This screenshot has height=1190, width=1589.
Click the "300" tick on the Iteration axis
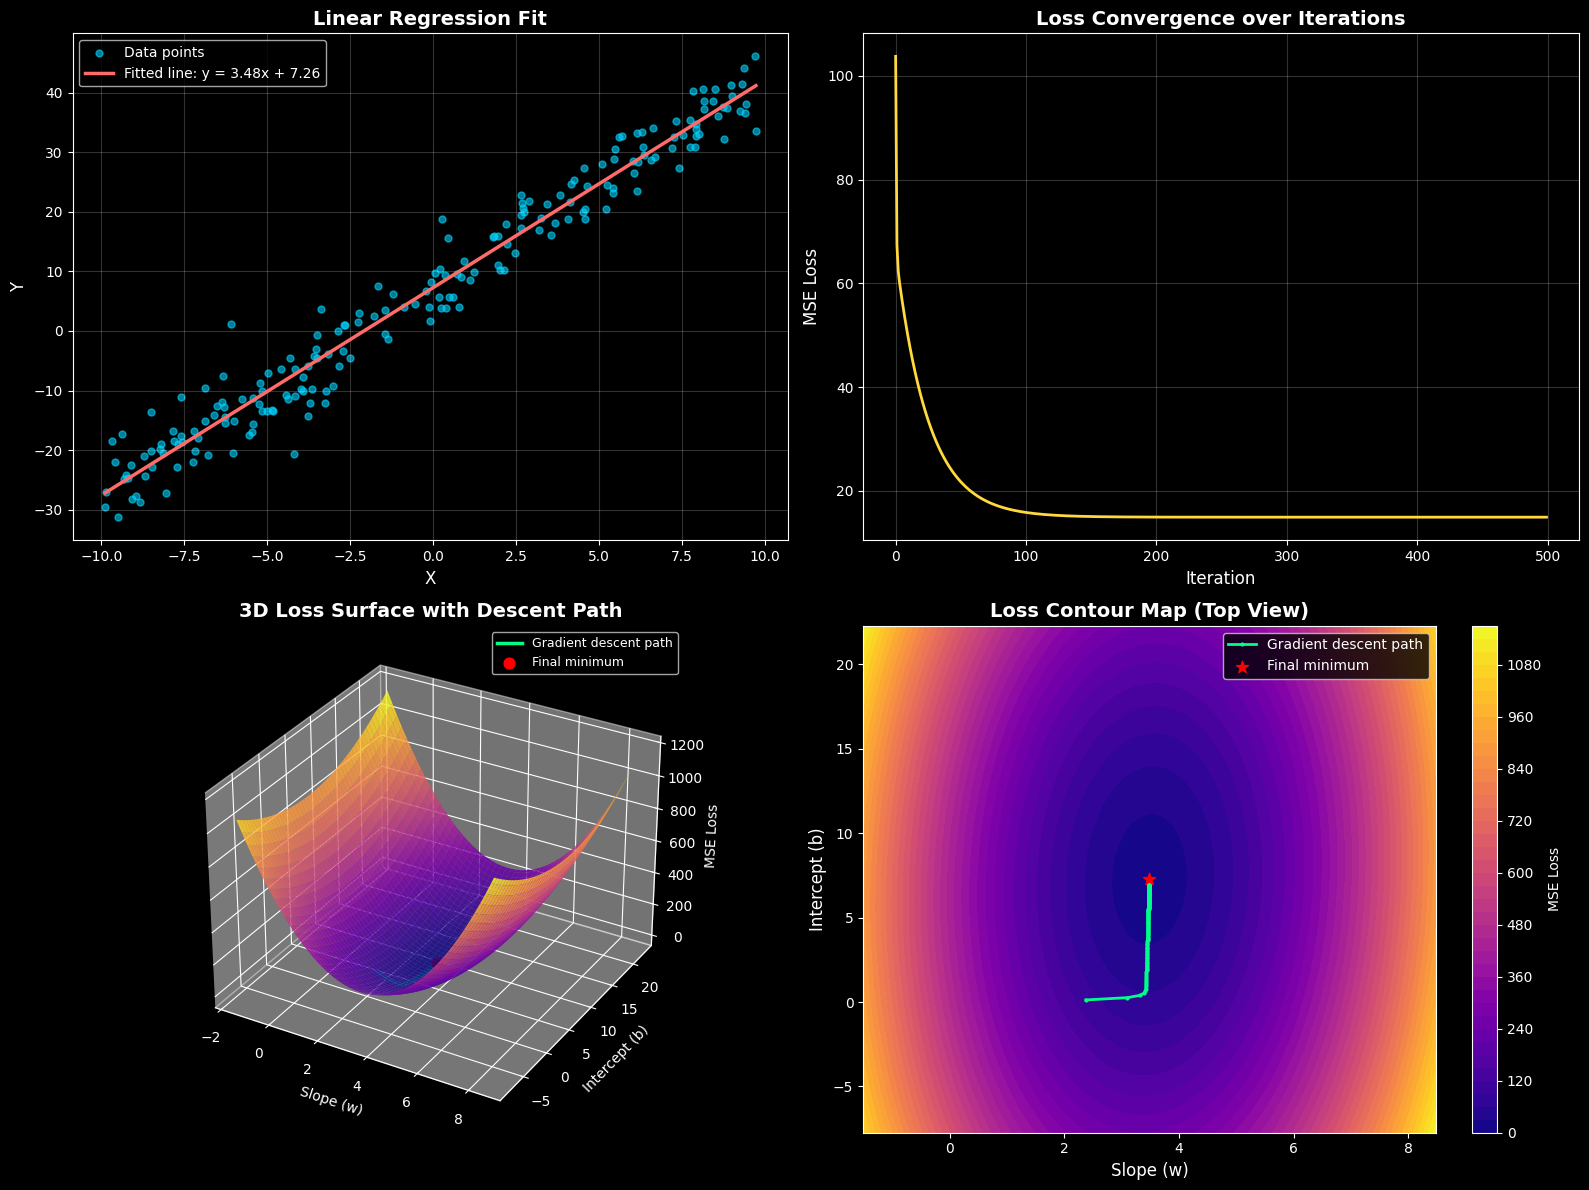coord(1286,555)
